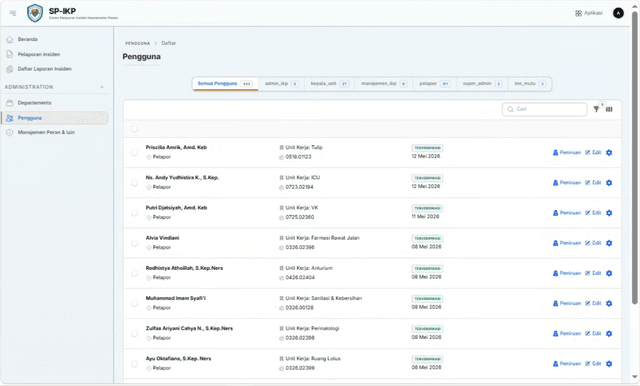Open settings gear for Priscilia Amrik
This screenshot has width=640, height=386.
(609, 153)
